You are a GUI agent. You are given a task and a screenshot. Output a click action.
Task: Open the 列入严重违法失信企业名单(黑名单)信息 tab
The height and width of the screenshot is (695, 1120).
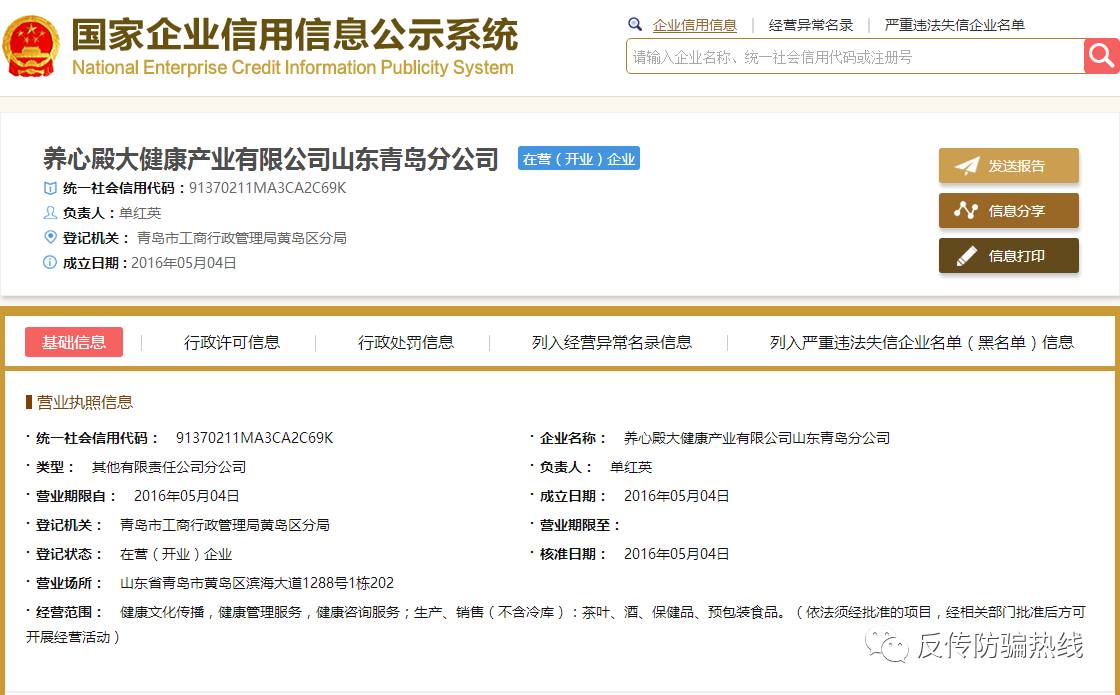(x=921, y=342)
